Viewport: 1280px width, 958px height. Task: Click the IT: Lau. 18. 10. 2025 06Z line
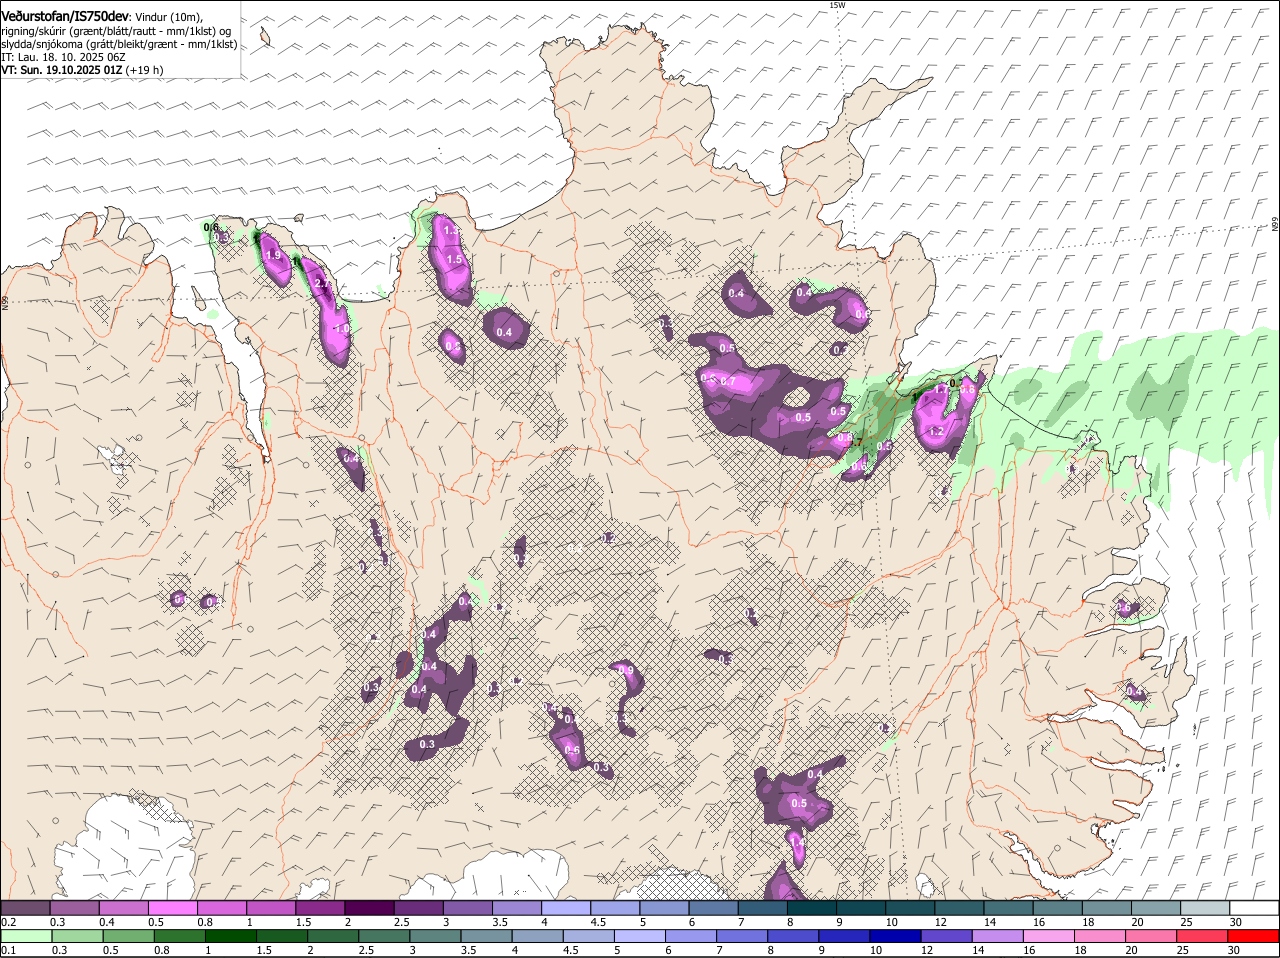pyautogui.click(x=63, y=57)
